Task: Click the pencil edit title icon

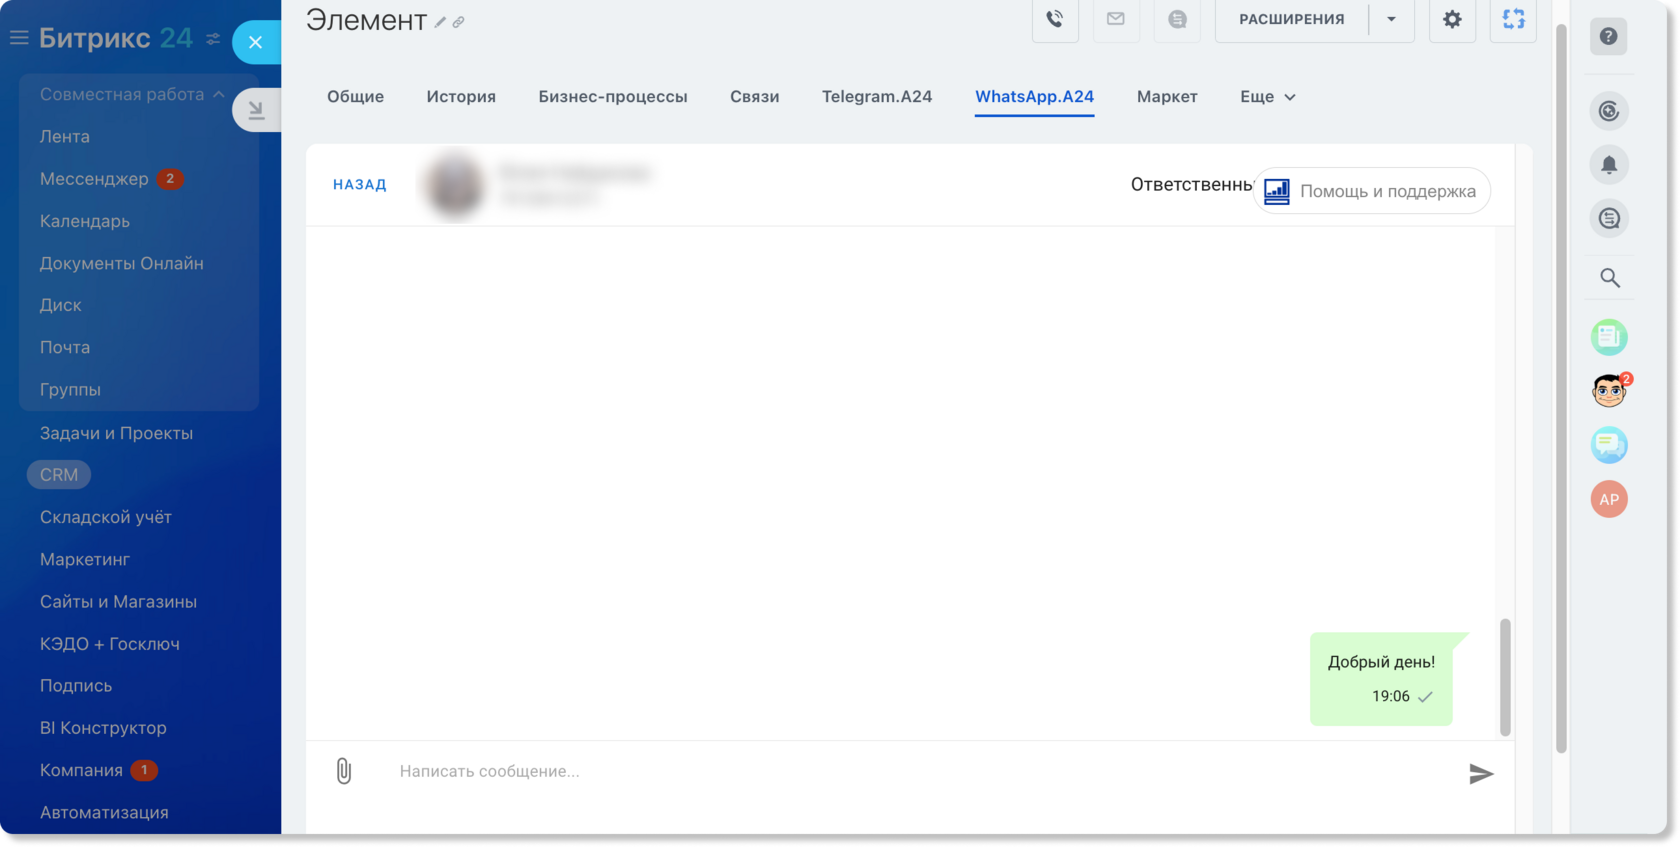Action: [x=440, y=22]
